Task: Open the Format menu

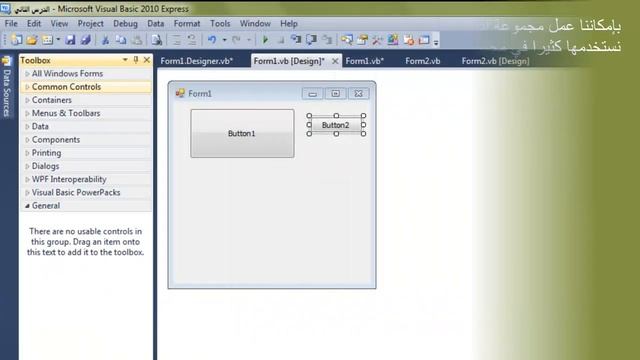Action: pos(187,24)
